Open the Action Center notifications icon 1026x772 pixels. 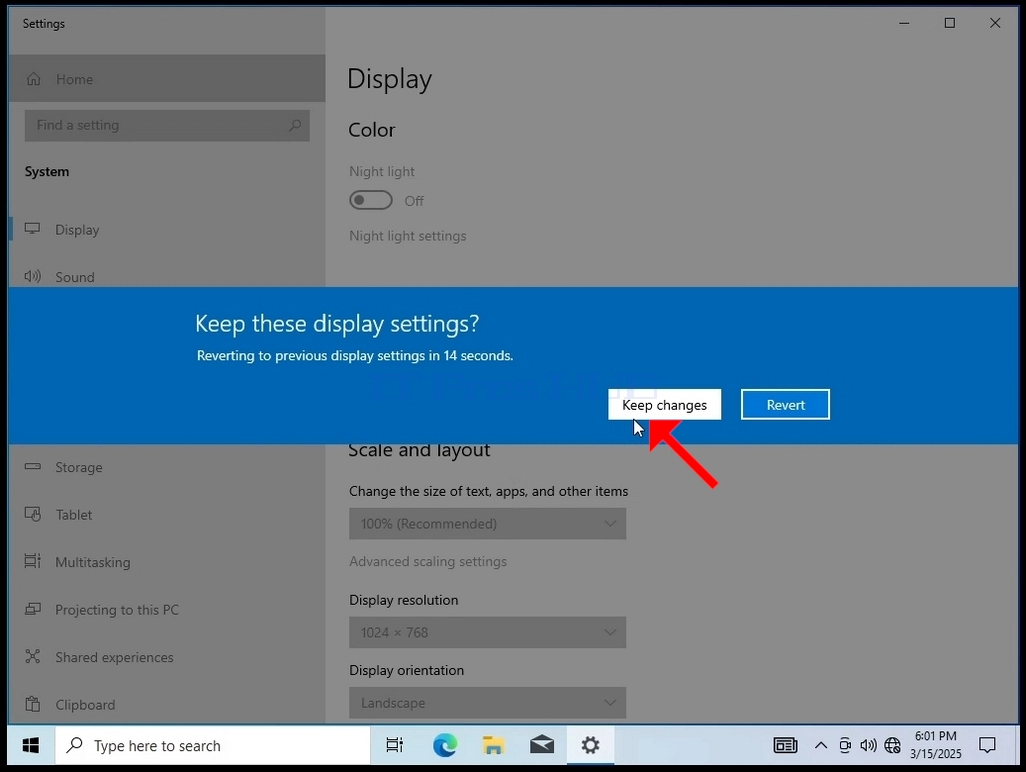(987, 745)
